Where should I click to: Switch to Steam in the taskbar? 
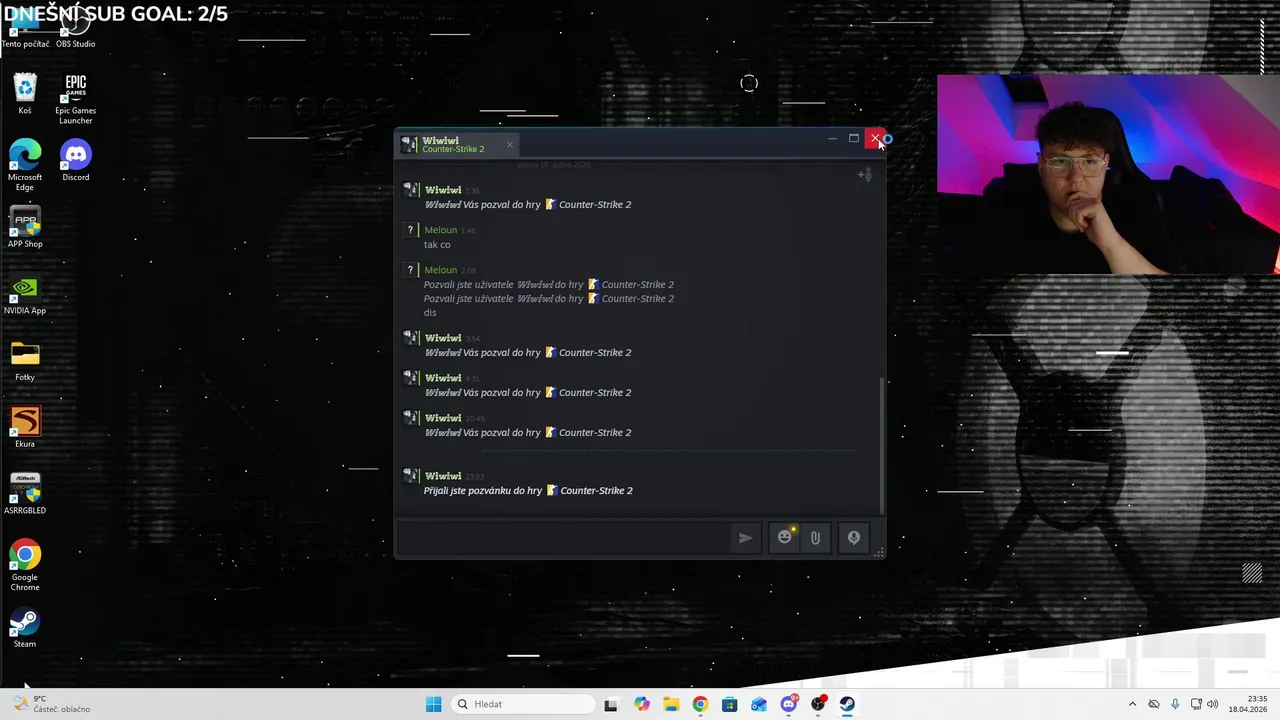click(x=847, y=704)
